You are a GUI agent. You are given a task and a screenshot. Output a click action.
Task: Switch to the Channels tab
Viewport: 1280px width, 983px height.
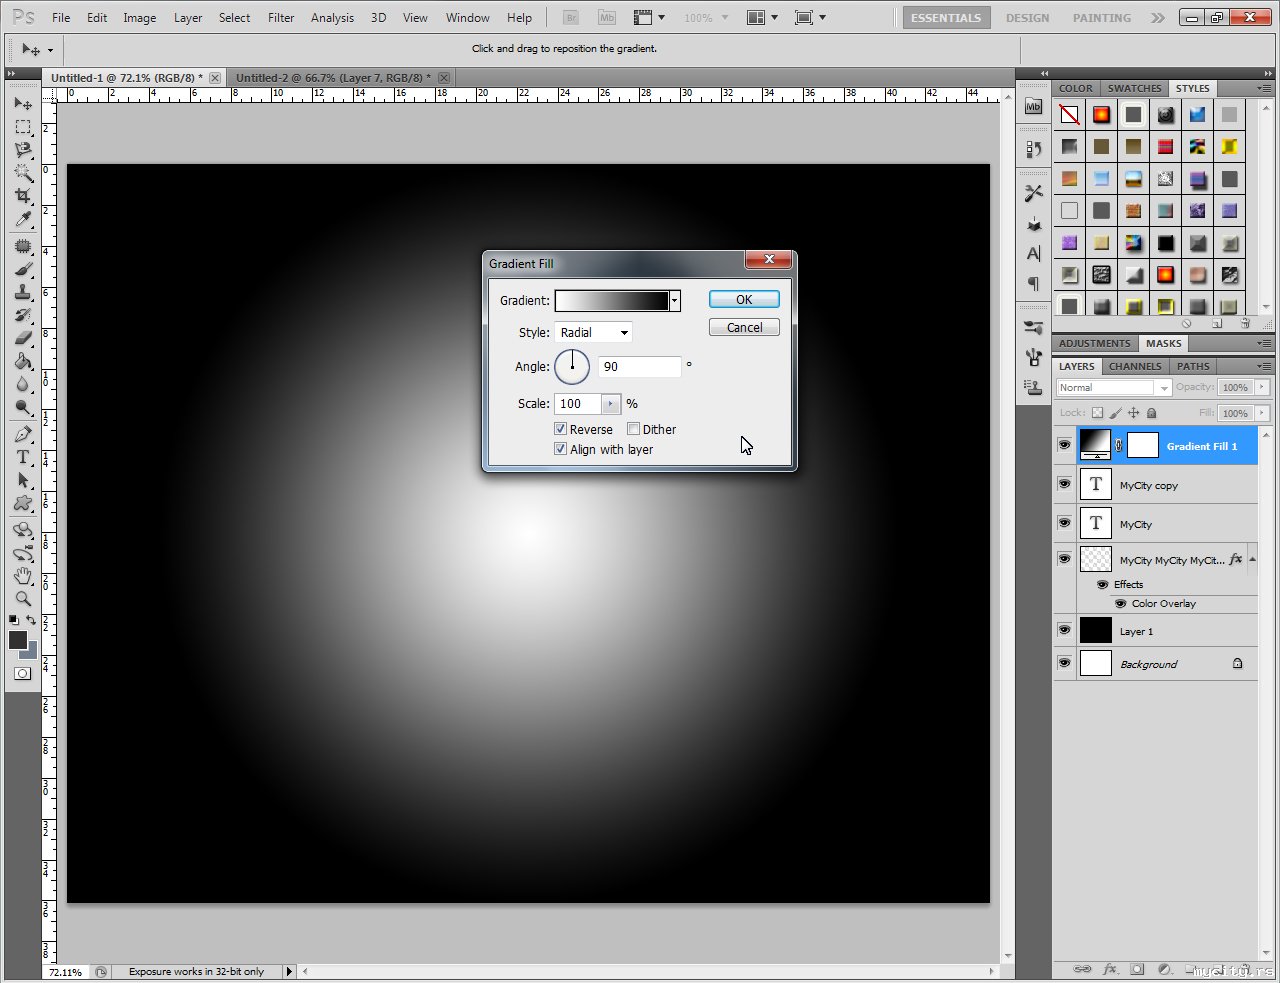(1135, 366)
